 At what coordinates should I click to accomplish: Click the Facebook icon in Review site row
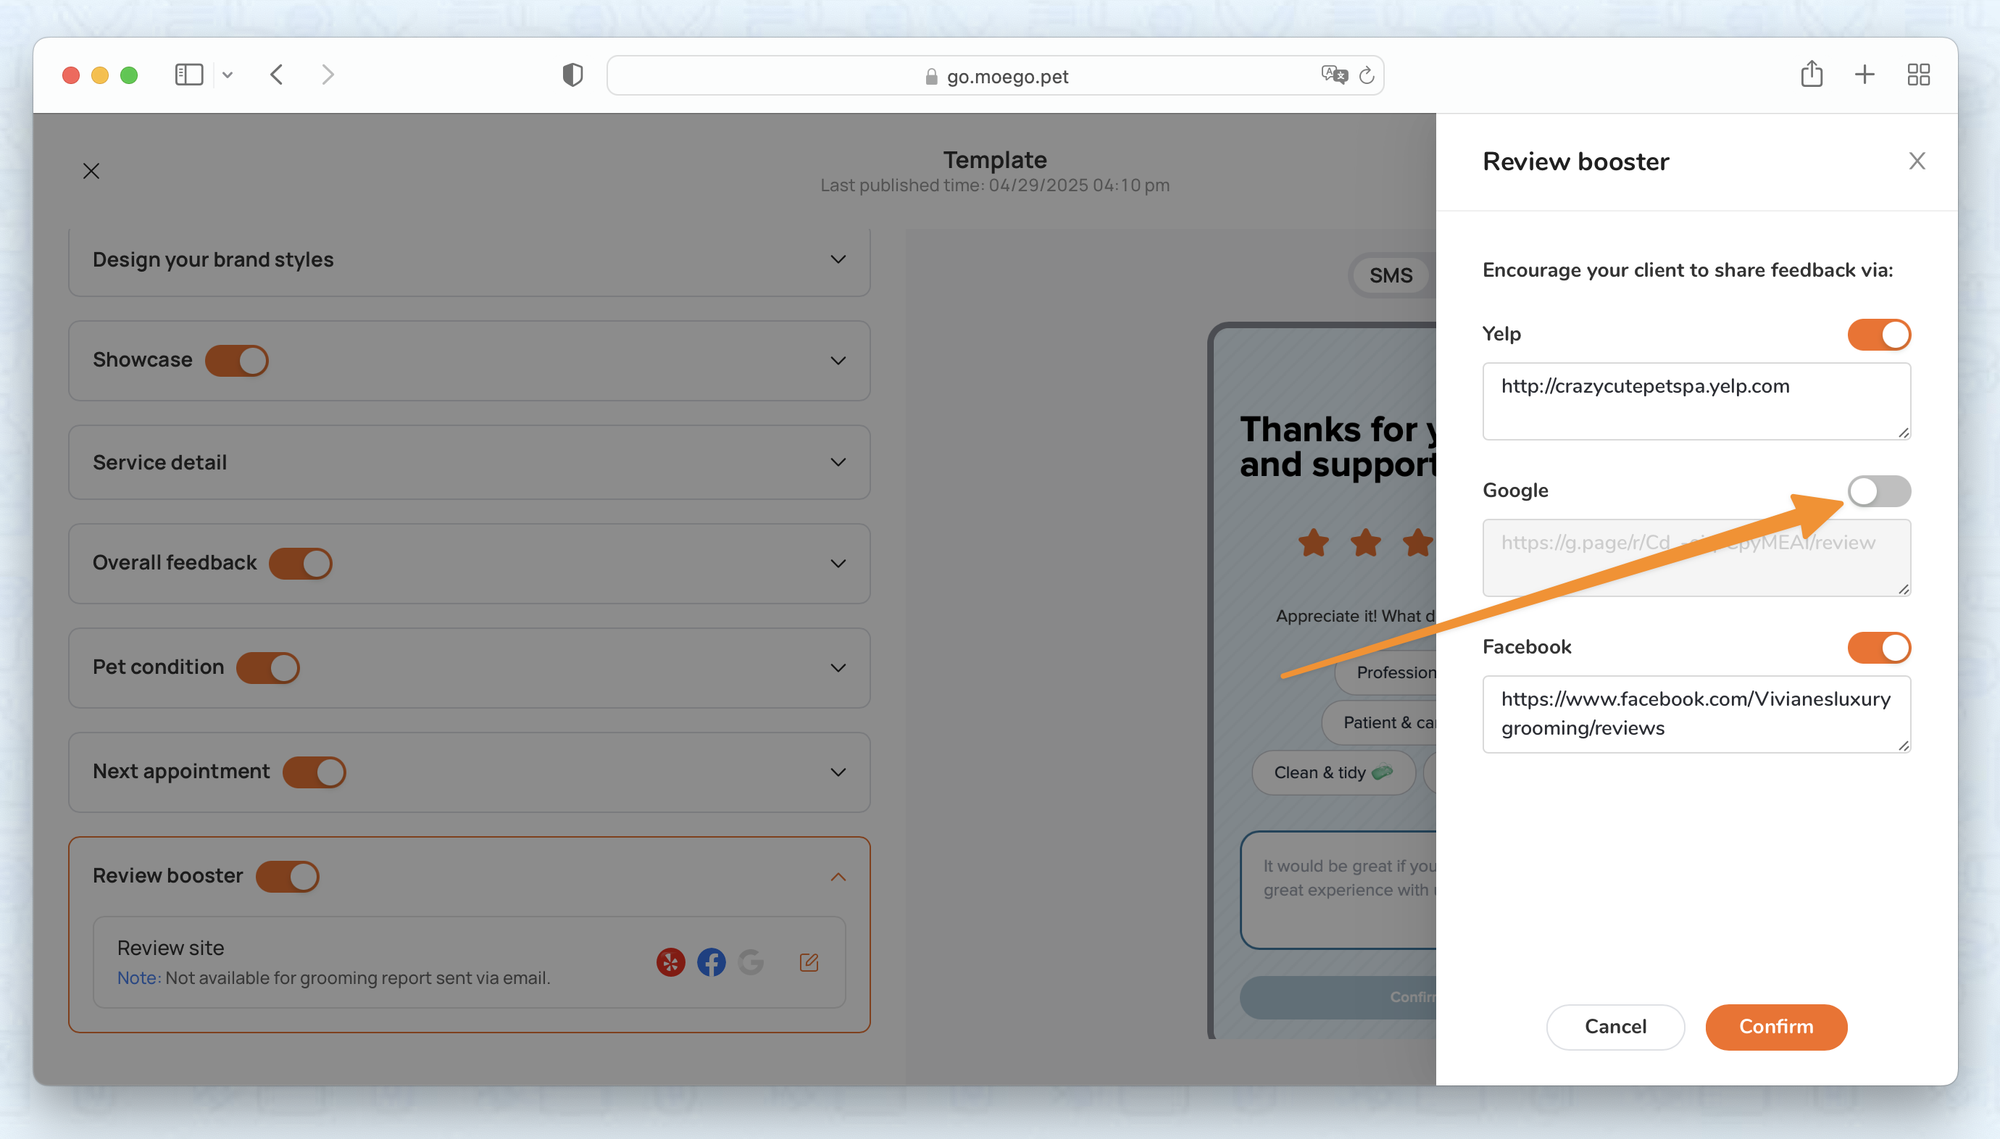pos(711,962)
